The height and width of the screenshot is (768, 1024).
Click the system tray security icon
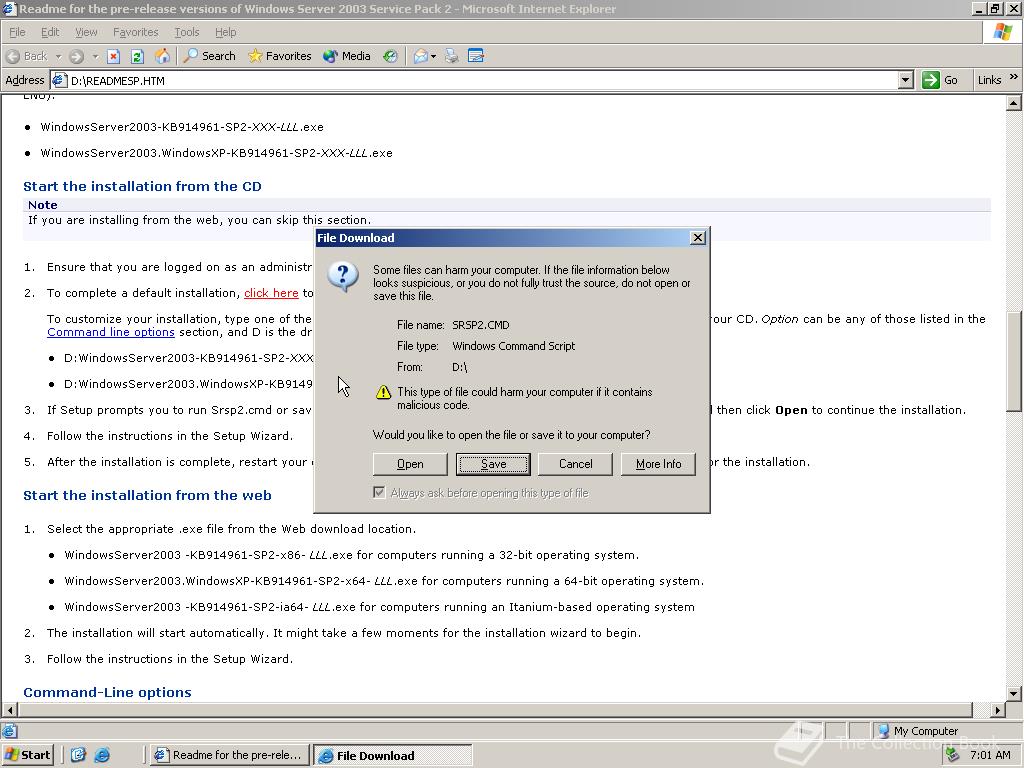pyautogui.click(x=953, y=755)
